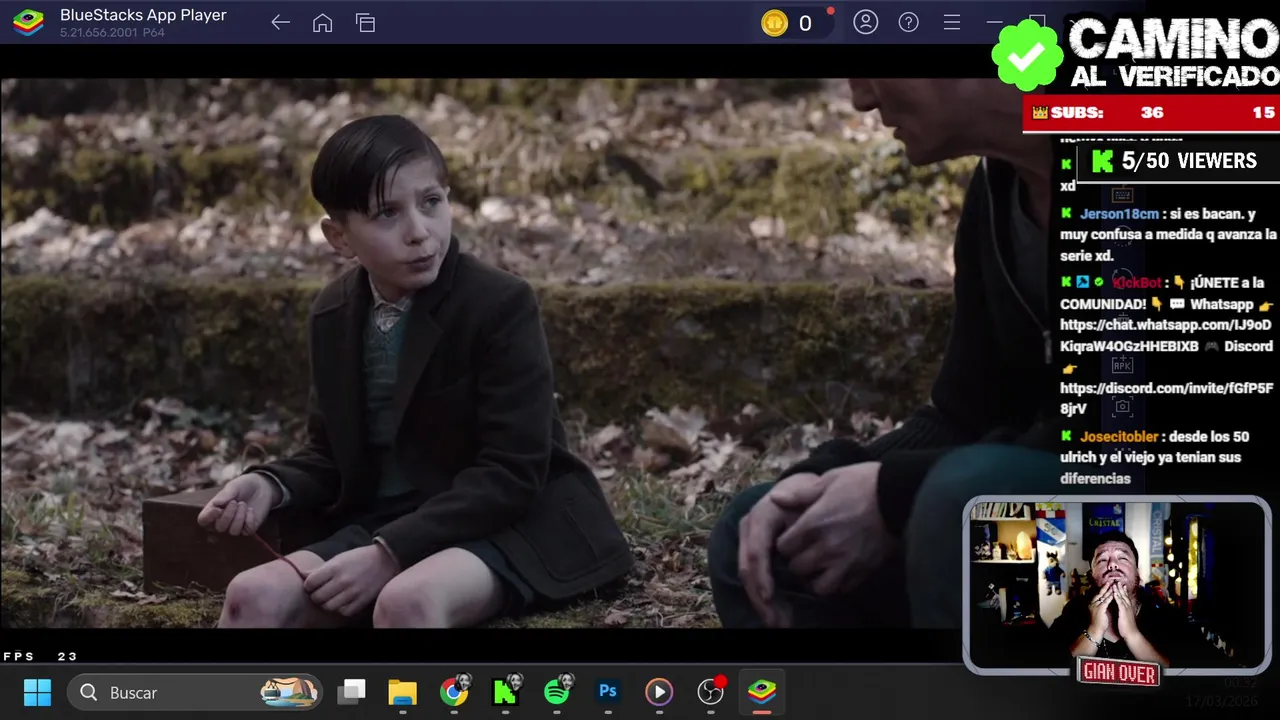Screen dimensions: 1280x720
Task: Open the Windows Start menu
Action: pyautogui.click(x=37, y=692)
